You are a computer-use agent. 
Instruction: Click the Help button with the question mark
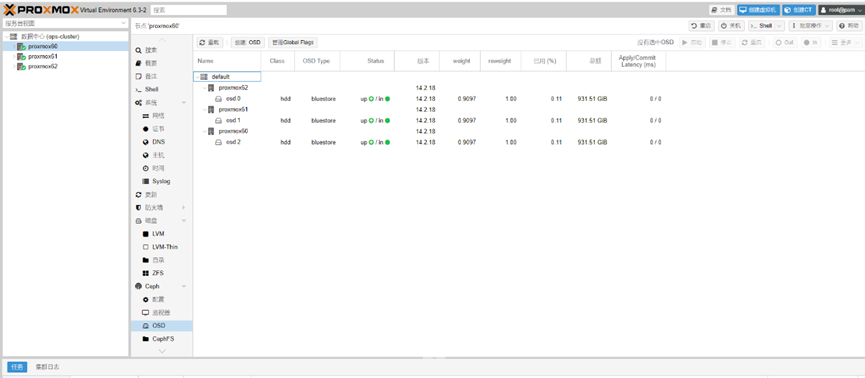tap(849, 26)
